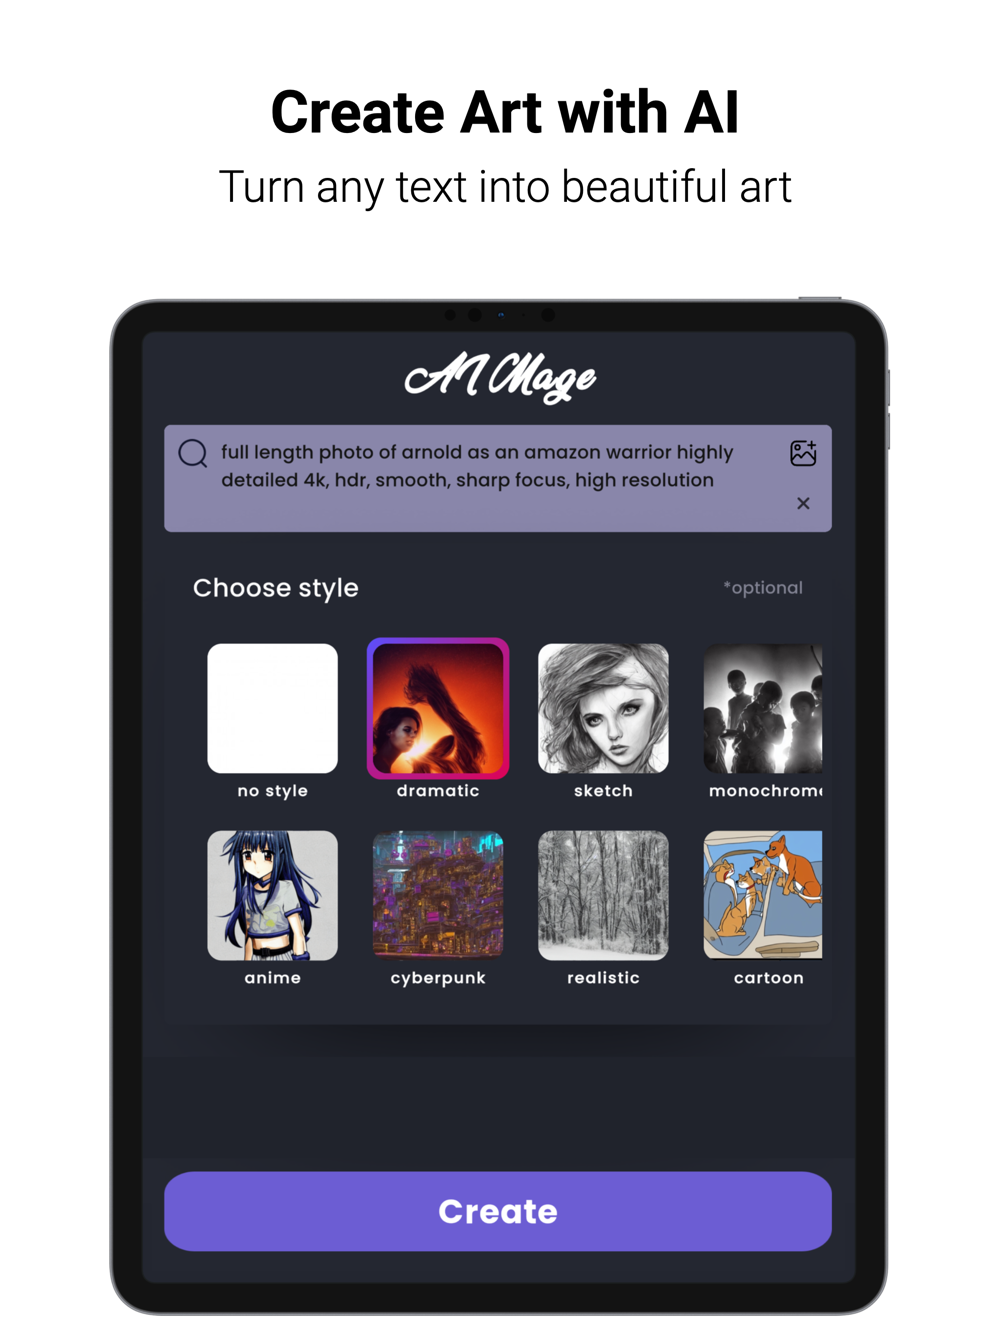The height and width of the screenshot is (1334, 1000).
Task: Tap the AI Mage logo
Action: 500,378
